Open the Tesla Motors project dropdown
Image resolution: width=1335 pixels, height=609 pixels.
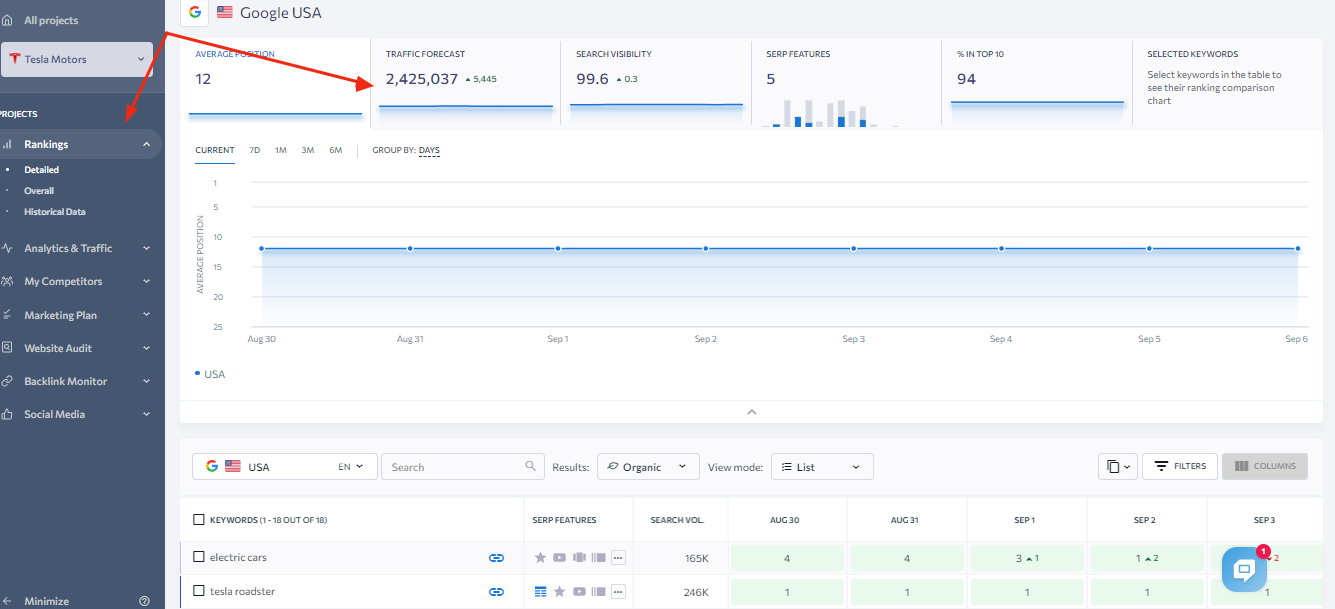pos(77,59)
